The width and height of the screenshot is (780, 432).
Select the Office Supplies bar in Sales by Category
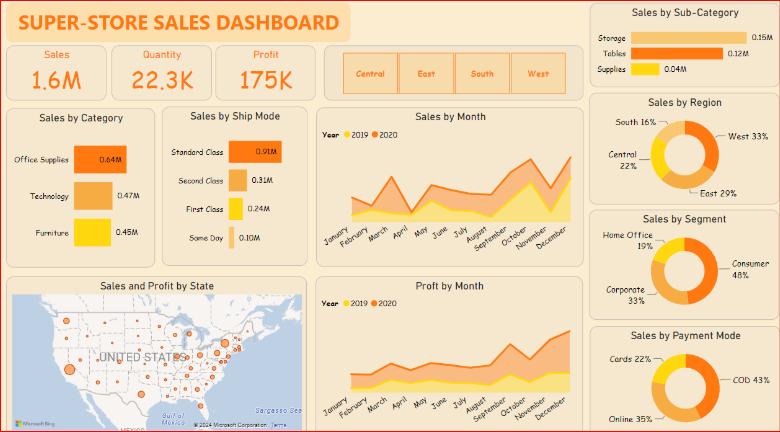coord(99,159)
